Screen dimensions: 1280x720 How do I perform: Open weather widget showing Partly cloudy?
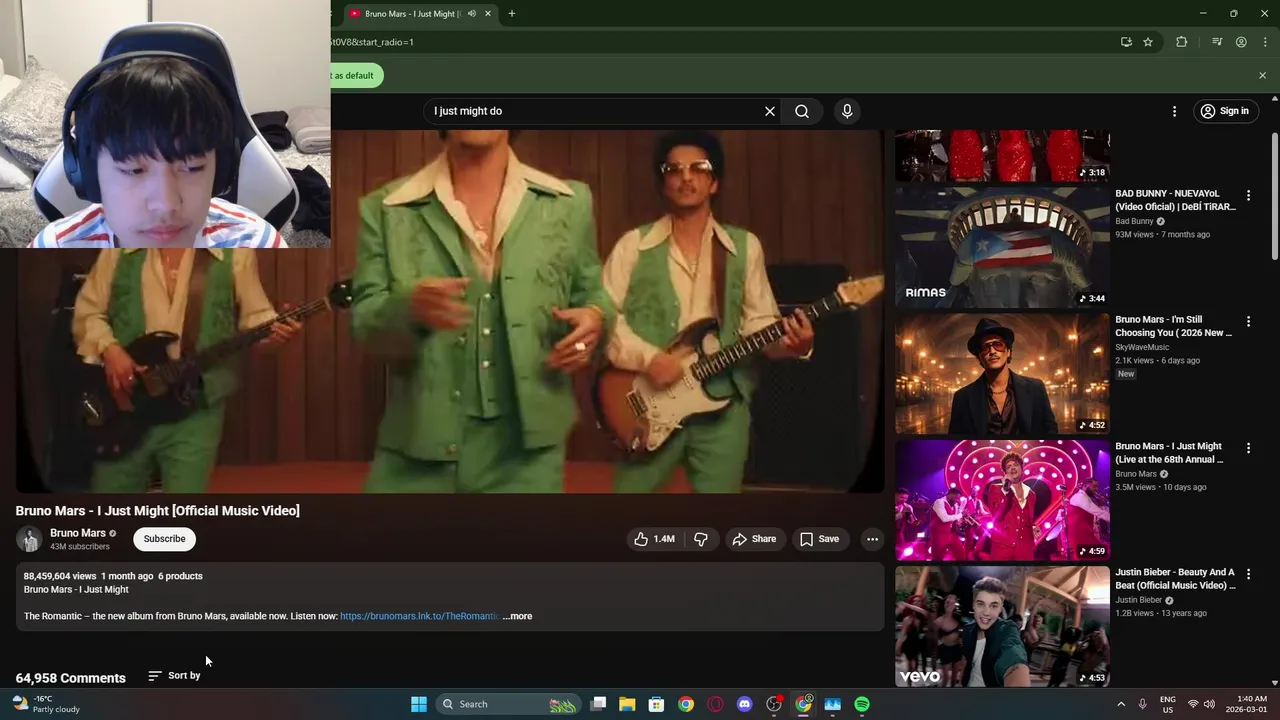coord(45,704)
